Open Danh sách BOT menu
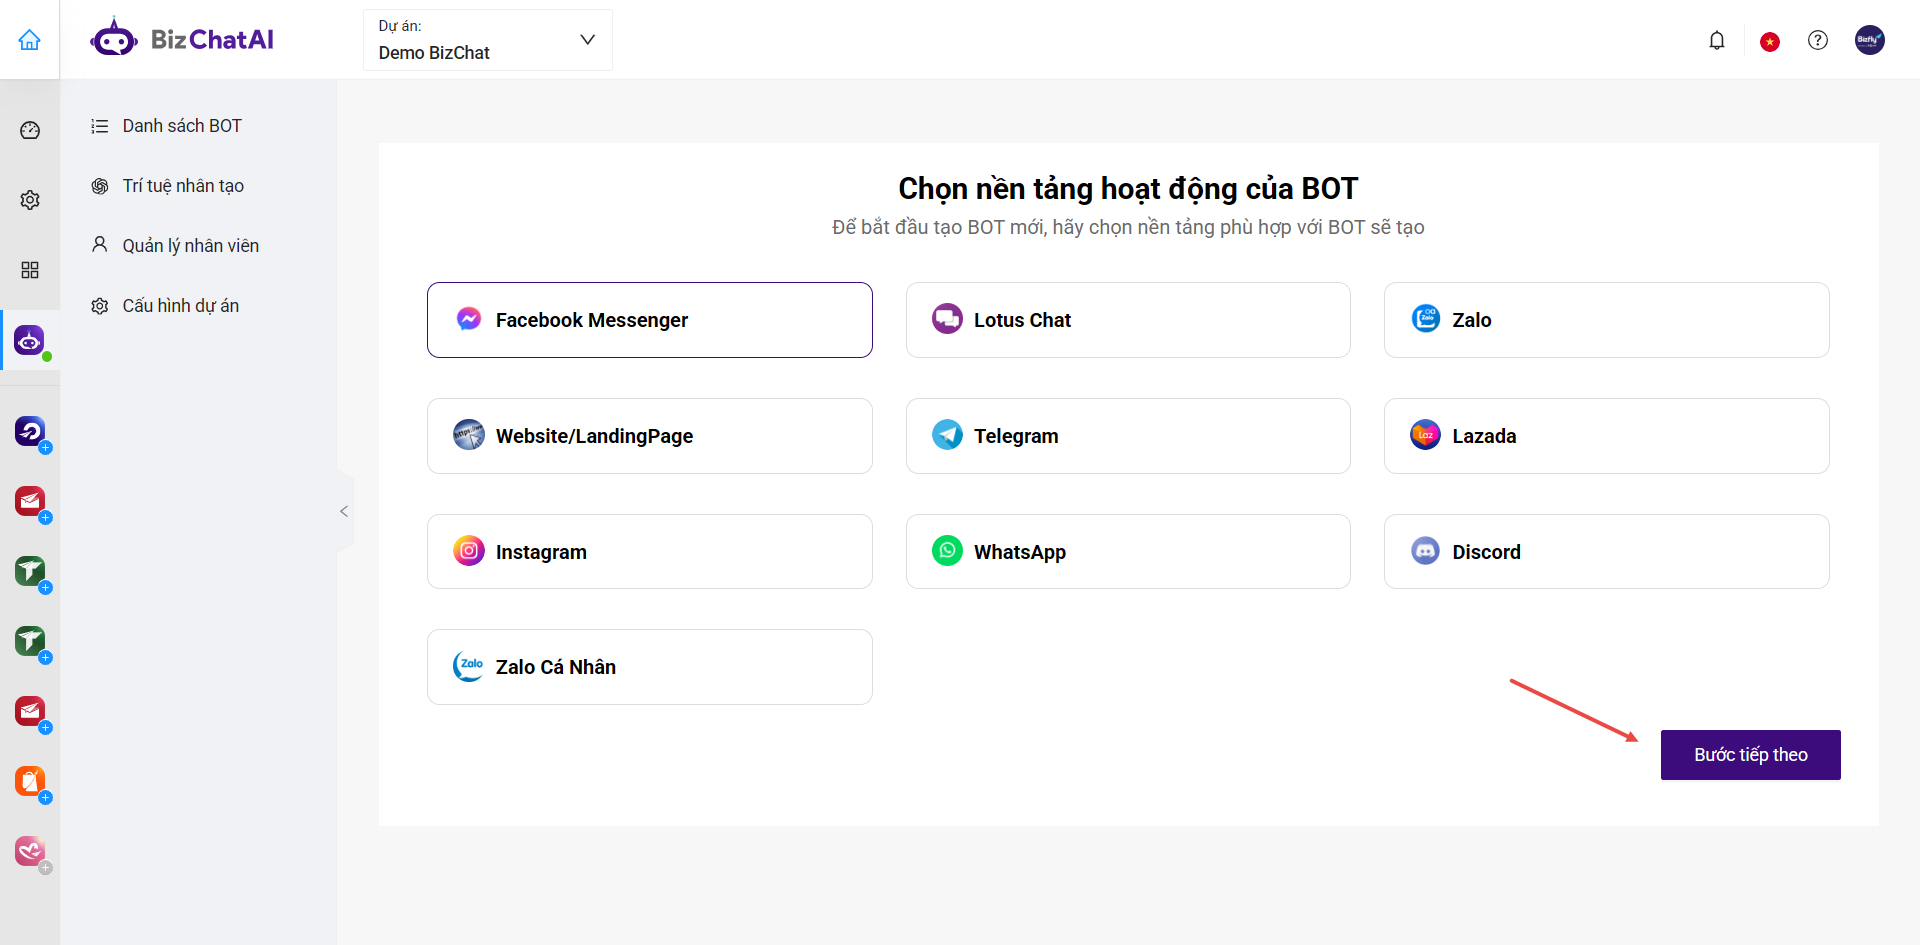1920x945 pixels. pos(182,126)
